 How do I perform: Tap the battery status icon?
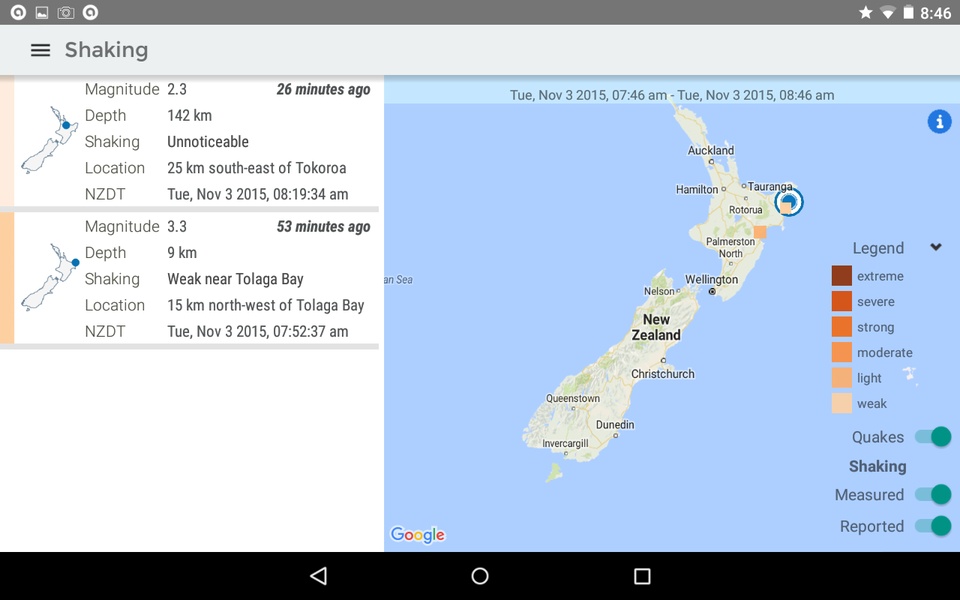click(x=909, y=12)
